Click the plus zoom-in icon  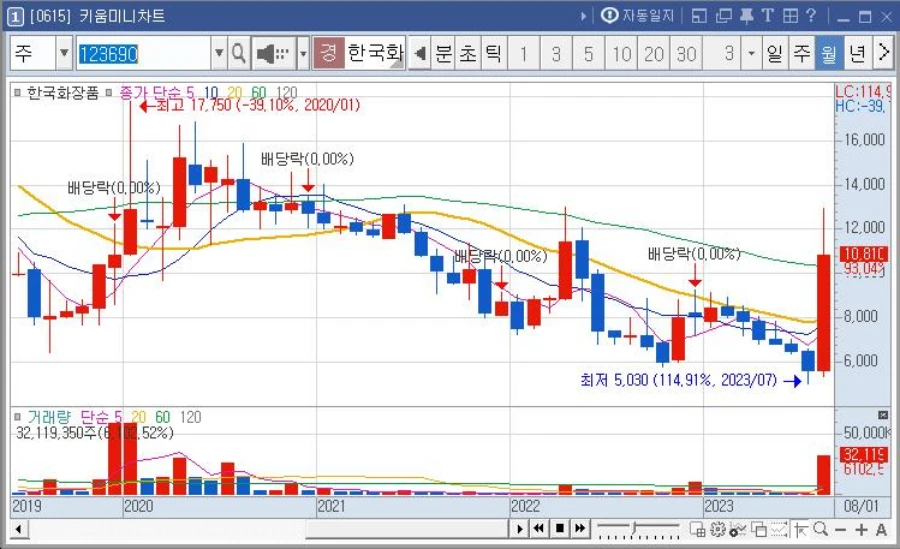[x=860, y=529]
